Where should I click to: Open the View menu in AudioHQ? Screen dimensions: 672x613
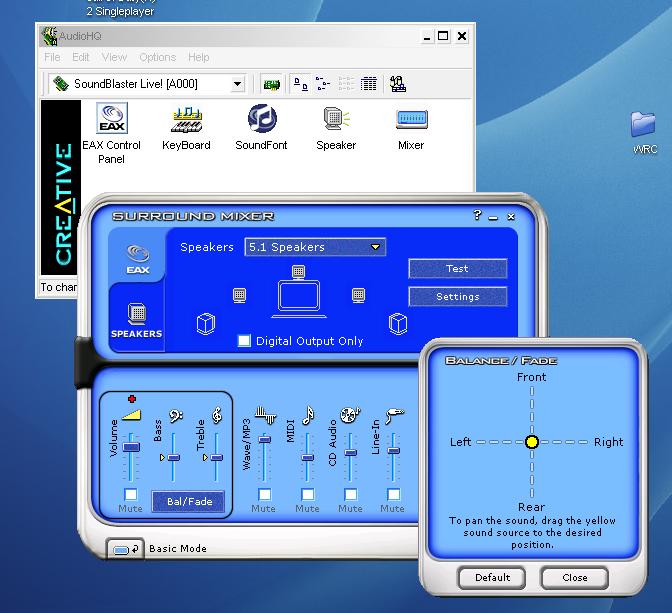click(114, 57)
